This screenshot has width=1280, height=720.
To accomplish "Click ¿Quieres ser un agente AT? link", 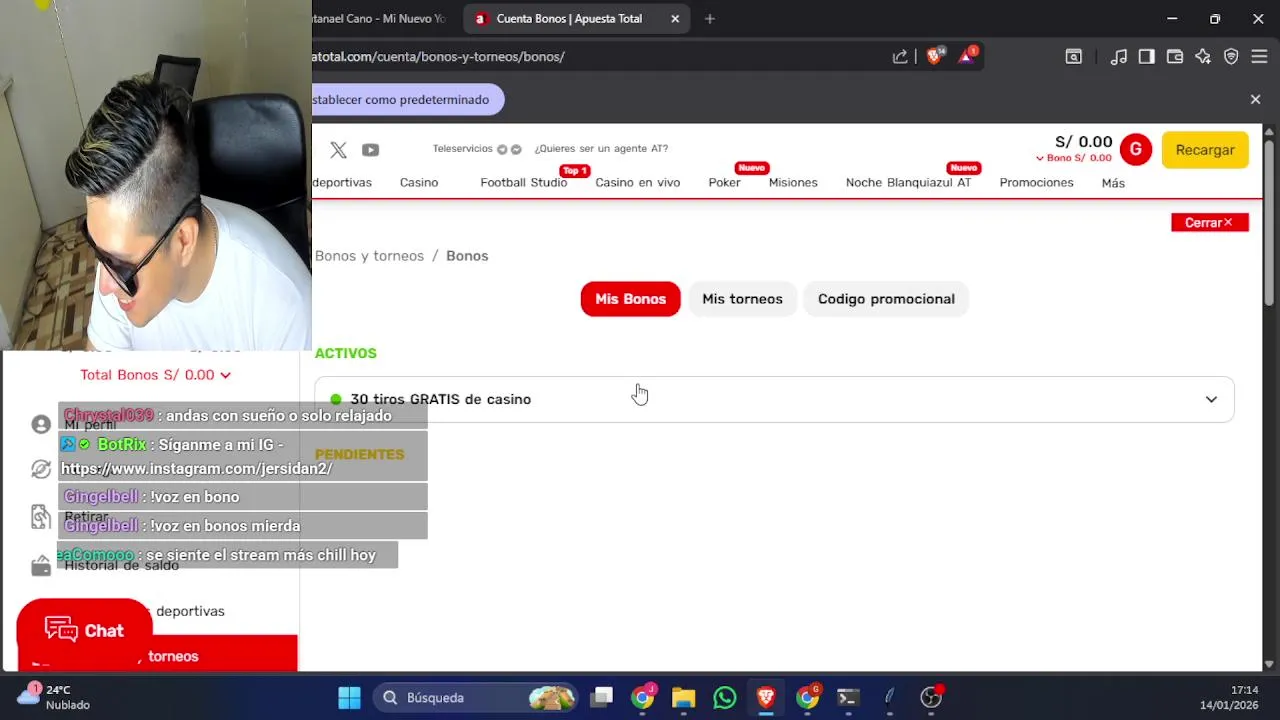I will pos(601,149).
